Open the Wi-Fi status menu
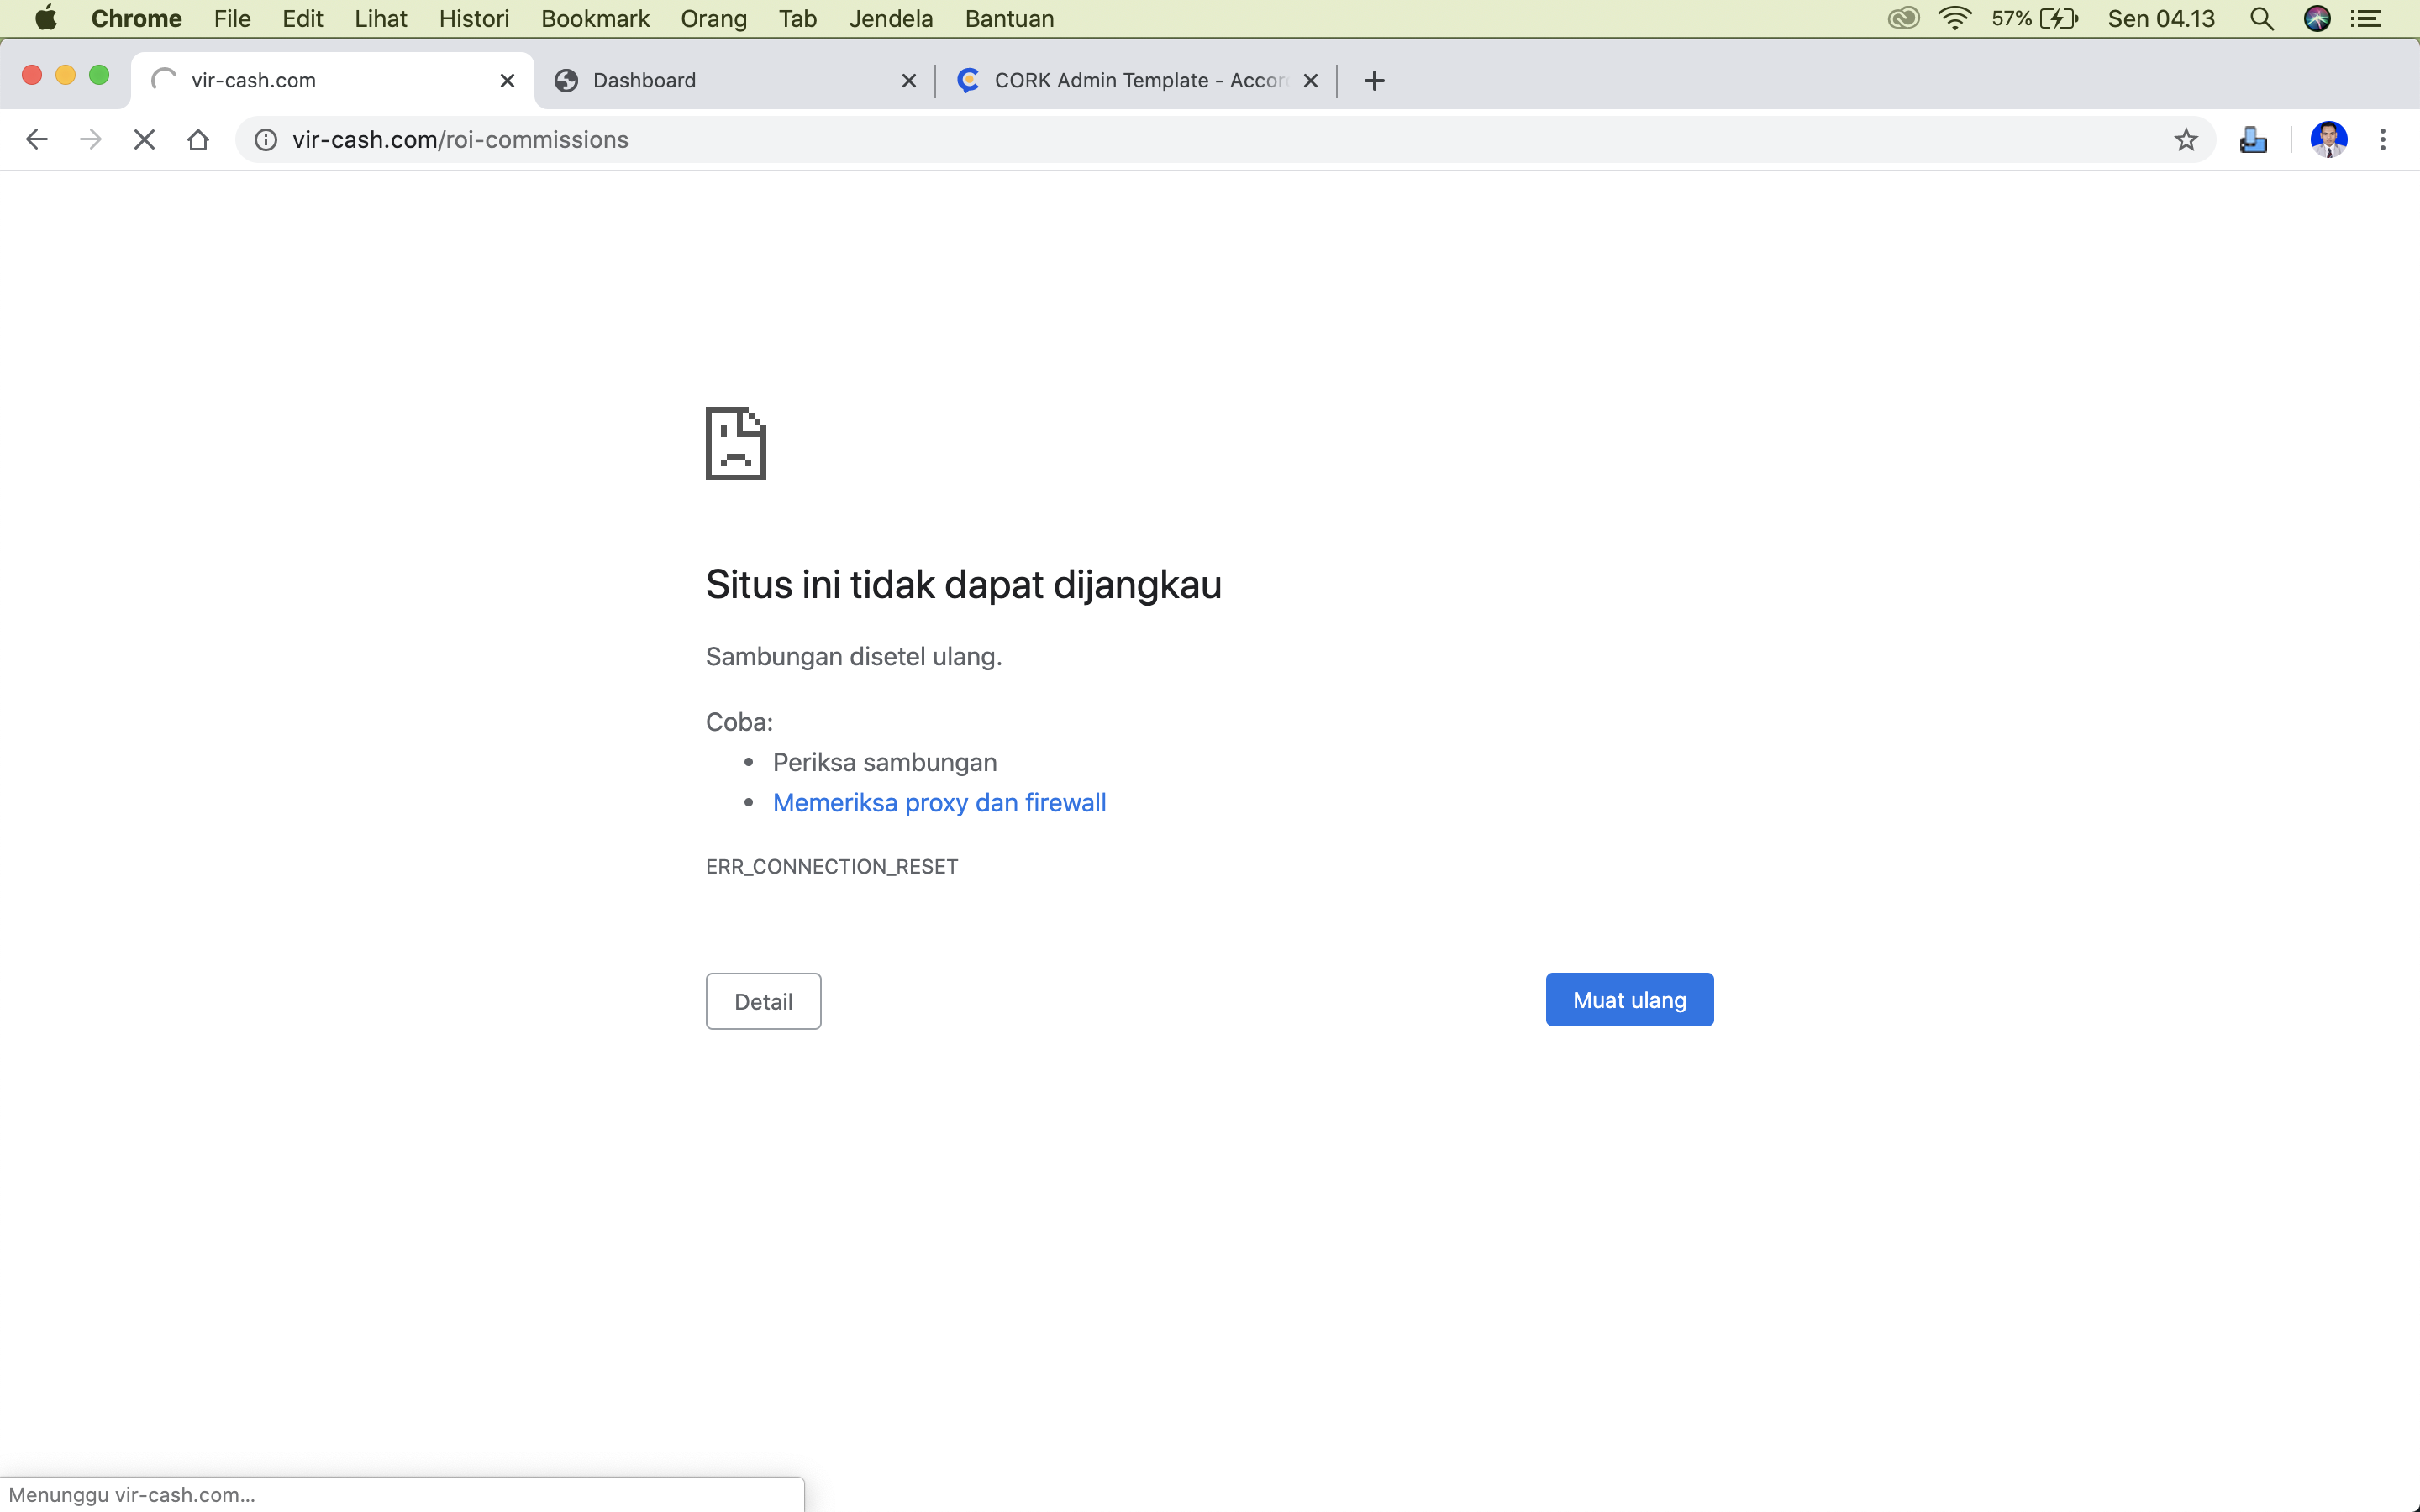The height and width of the screenshot is (1512, 2420). pos(1954,18)
